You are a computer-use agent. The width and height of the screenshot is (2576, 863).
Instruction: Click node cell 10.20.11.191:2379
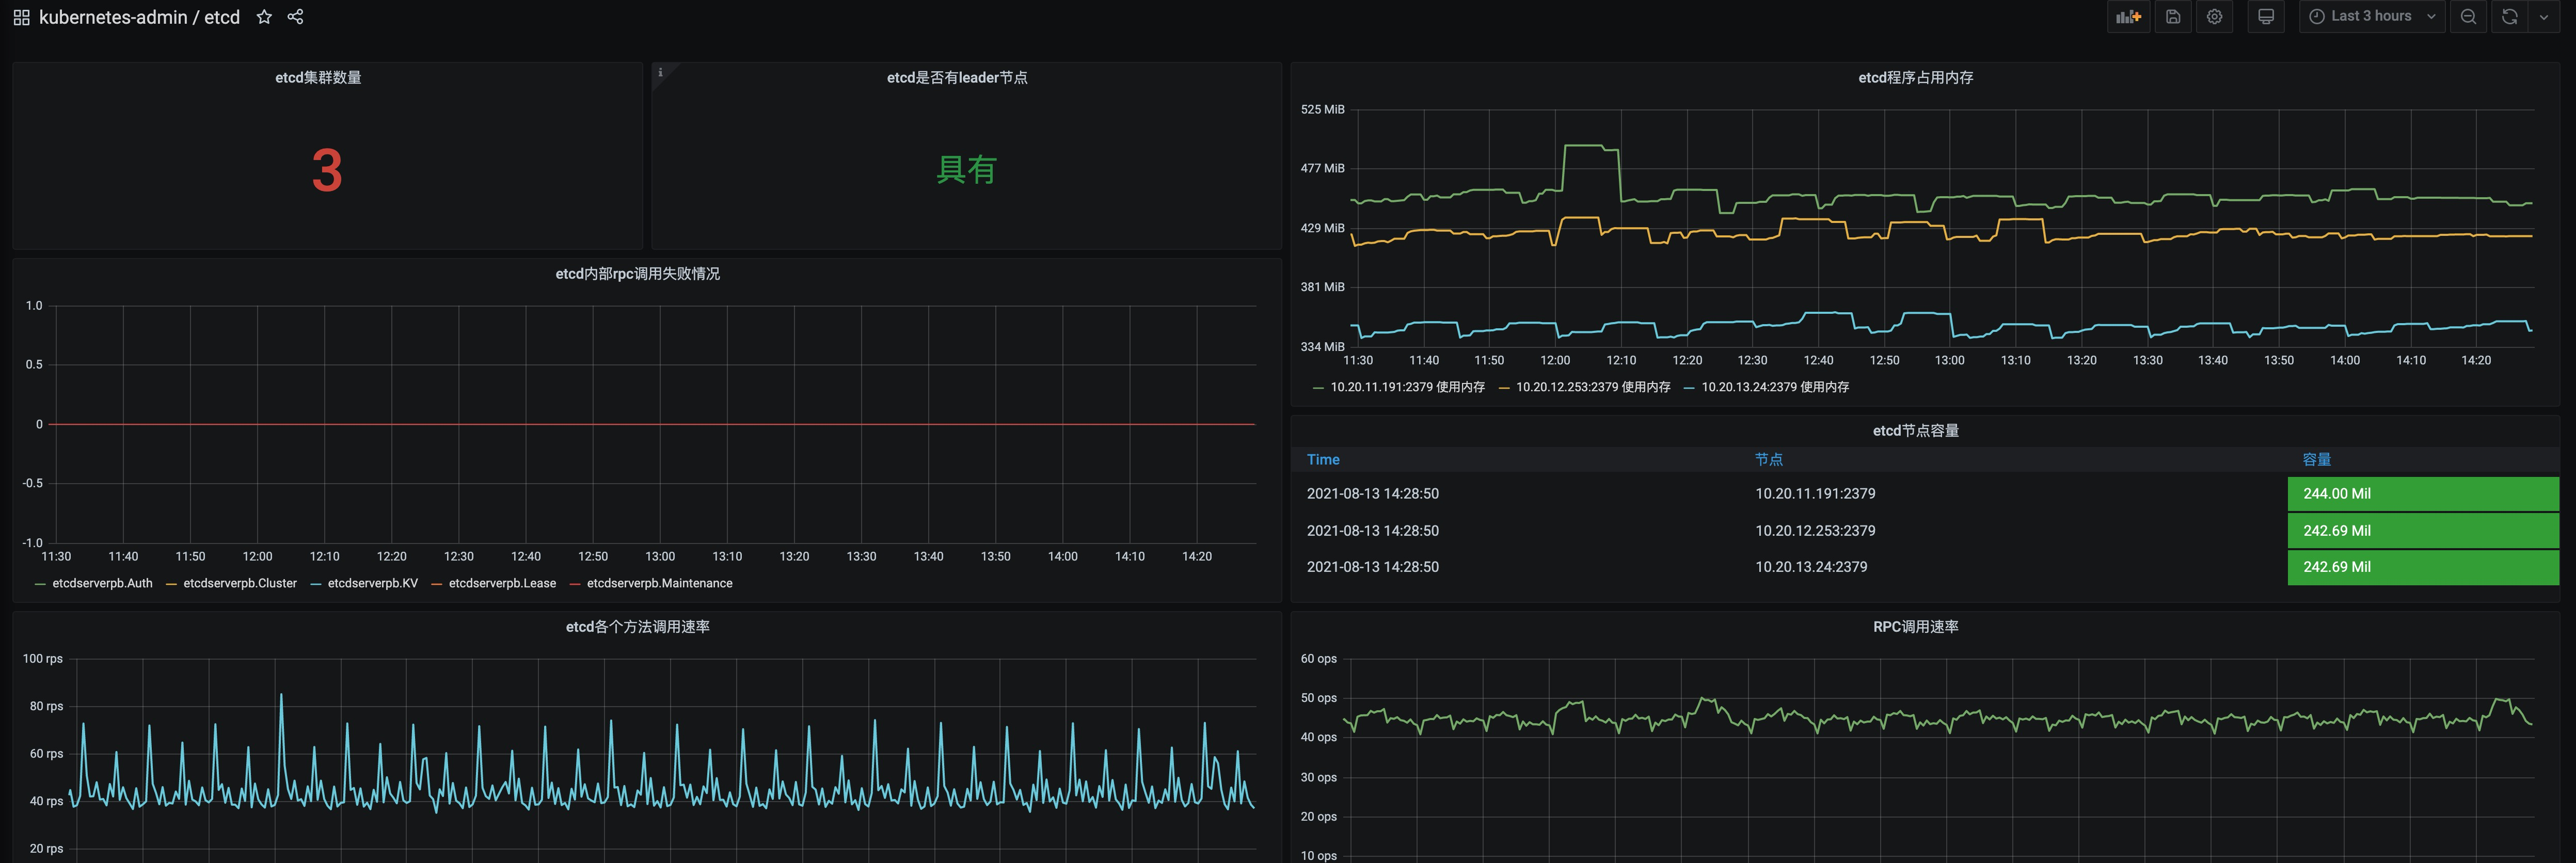(1815, 493)
